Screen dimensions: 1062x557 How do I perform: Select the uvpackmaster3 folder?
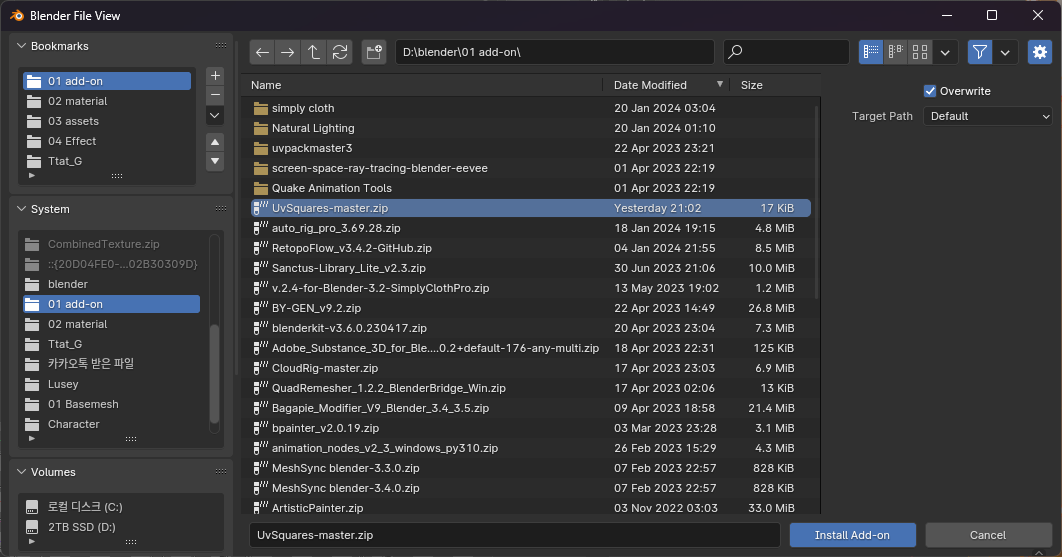530,148
